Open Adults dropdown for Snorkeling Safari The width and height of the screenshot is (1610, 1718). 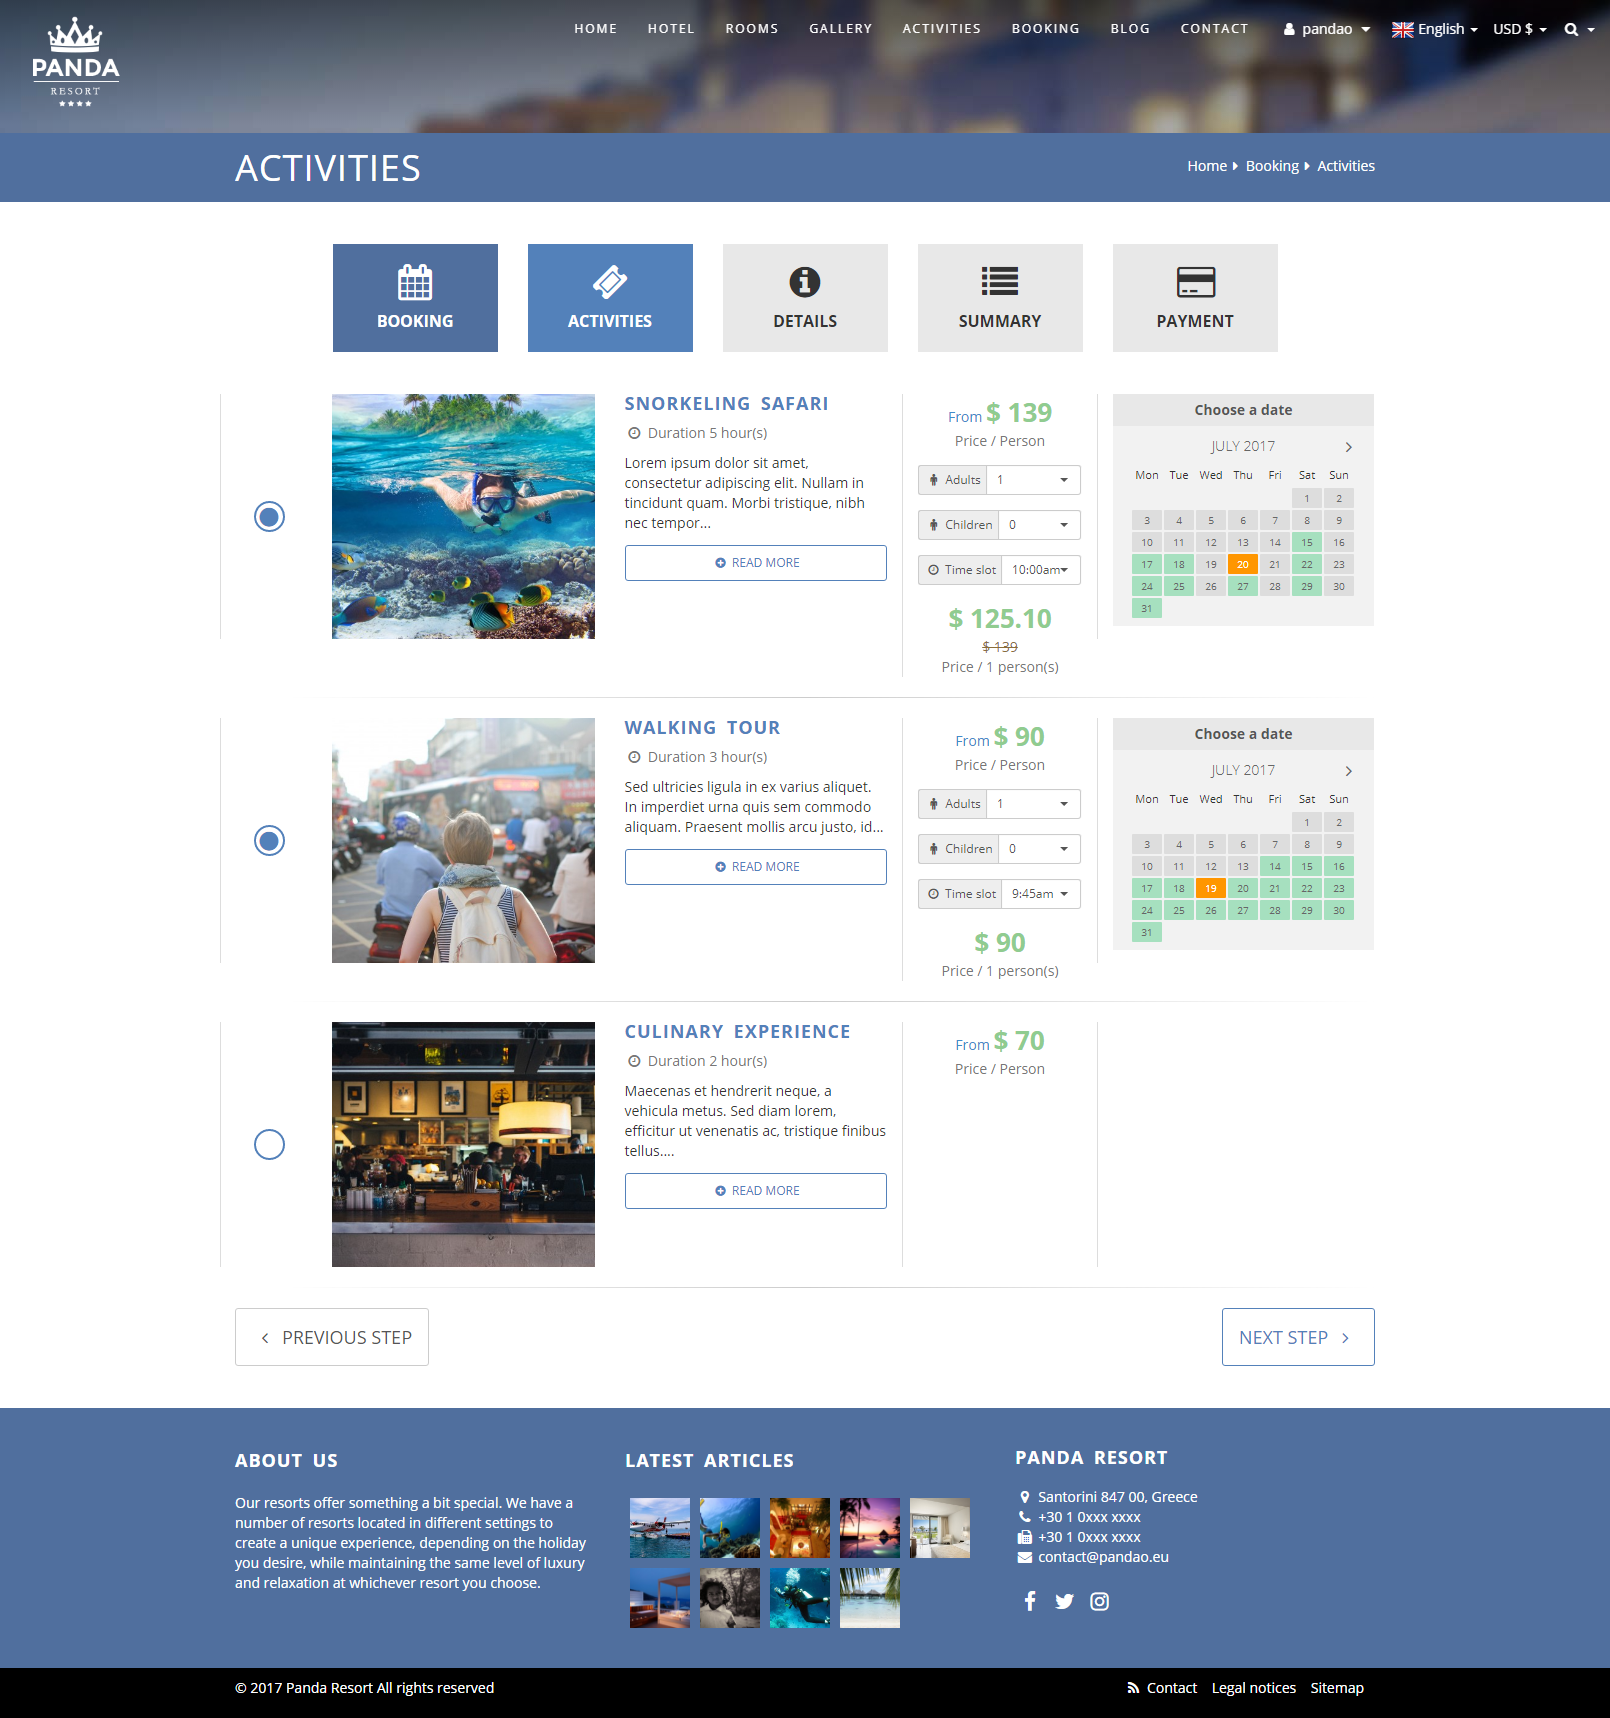pos(1032,480)
